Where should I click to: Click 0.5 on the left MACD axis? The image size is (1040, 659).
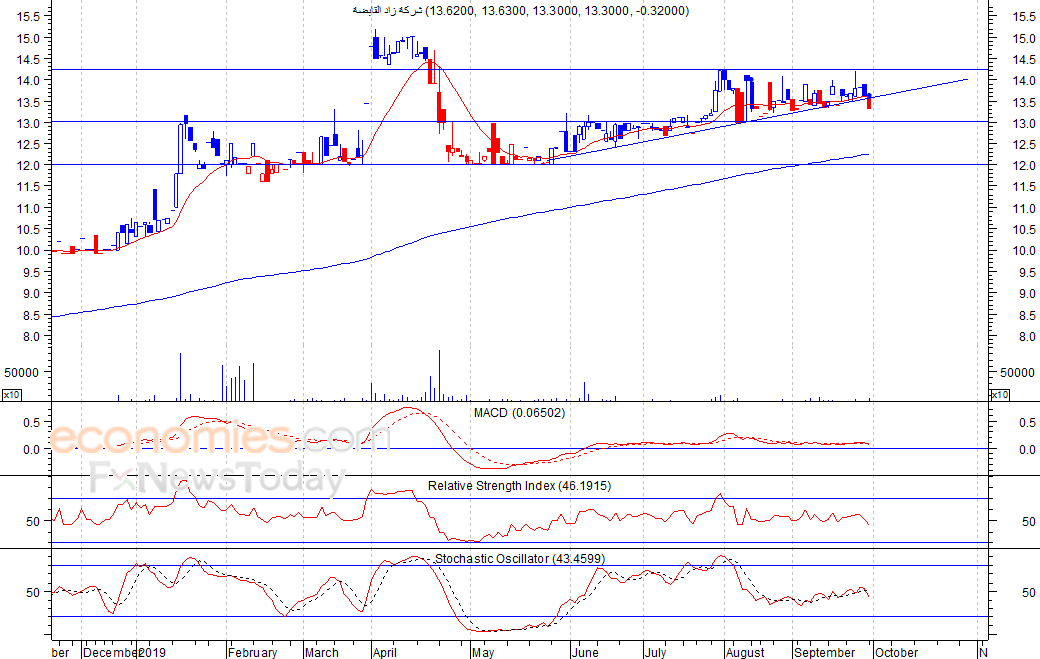(x=32, y=422)
